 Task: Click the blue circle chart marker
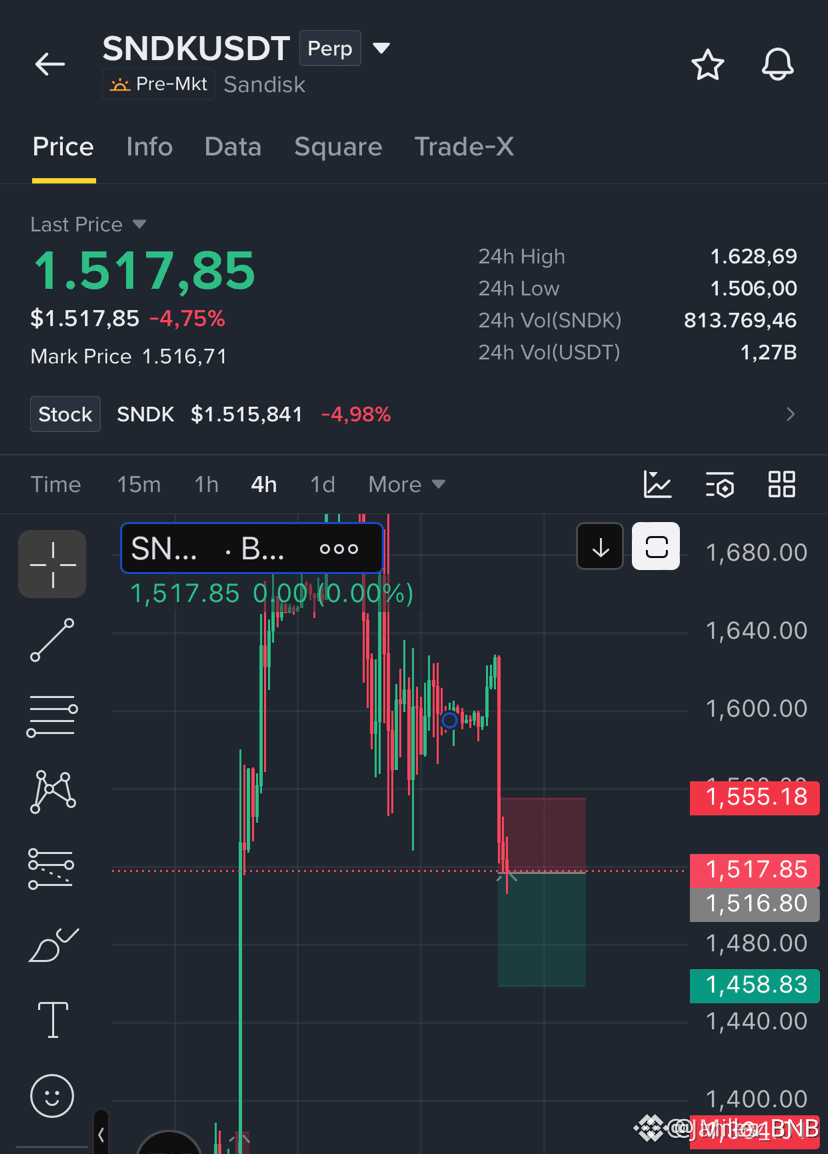(450, 720)
